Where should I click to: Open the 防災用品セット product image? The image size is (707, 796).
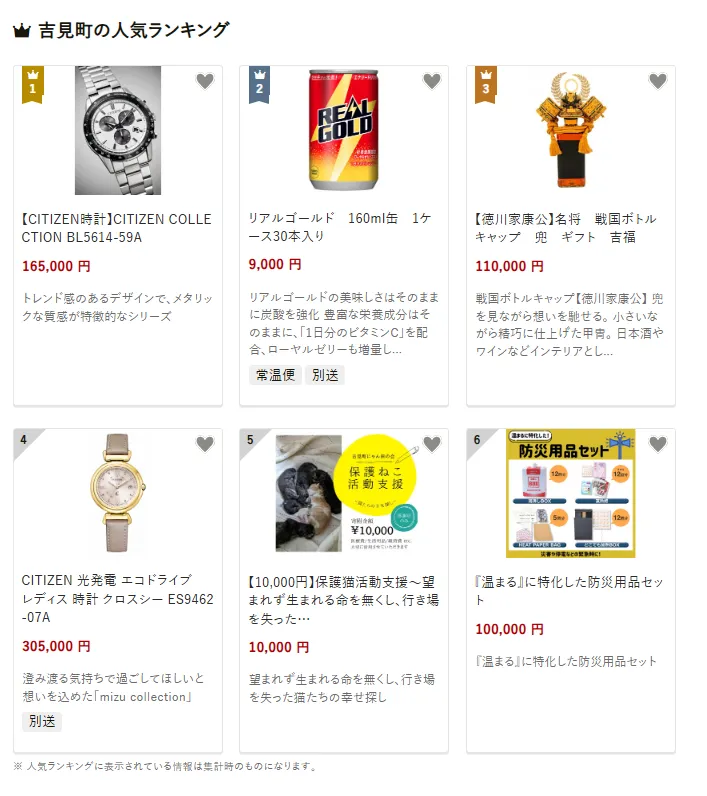(571, 493)
